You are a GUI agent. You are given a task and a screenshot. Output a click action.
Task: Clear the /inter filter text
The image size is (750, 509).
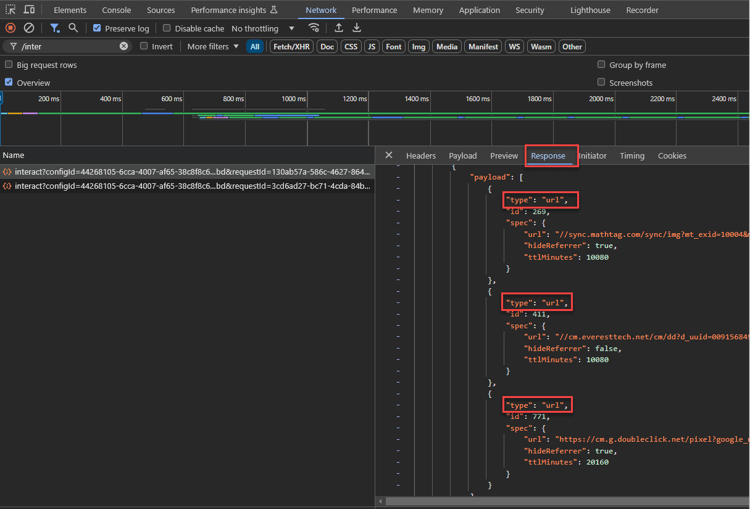point(124,46)
